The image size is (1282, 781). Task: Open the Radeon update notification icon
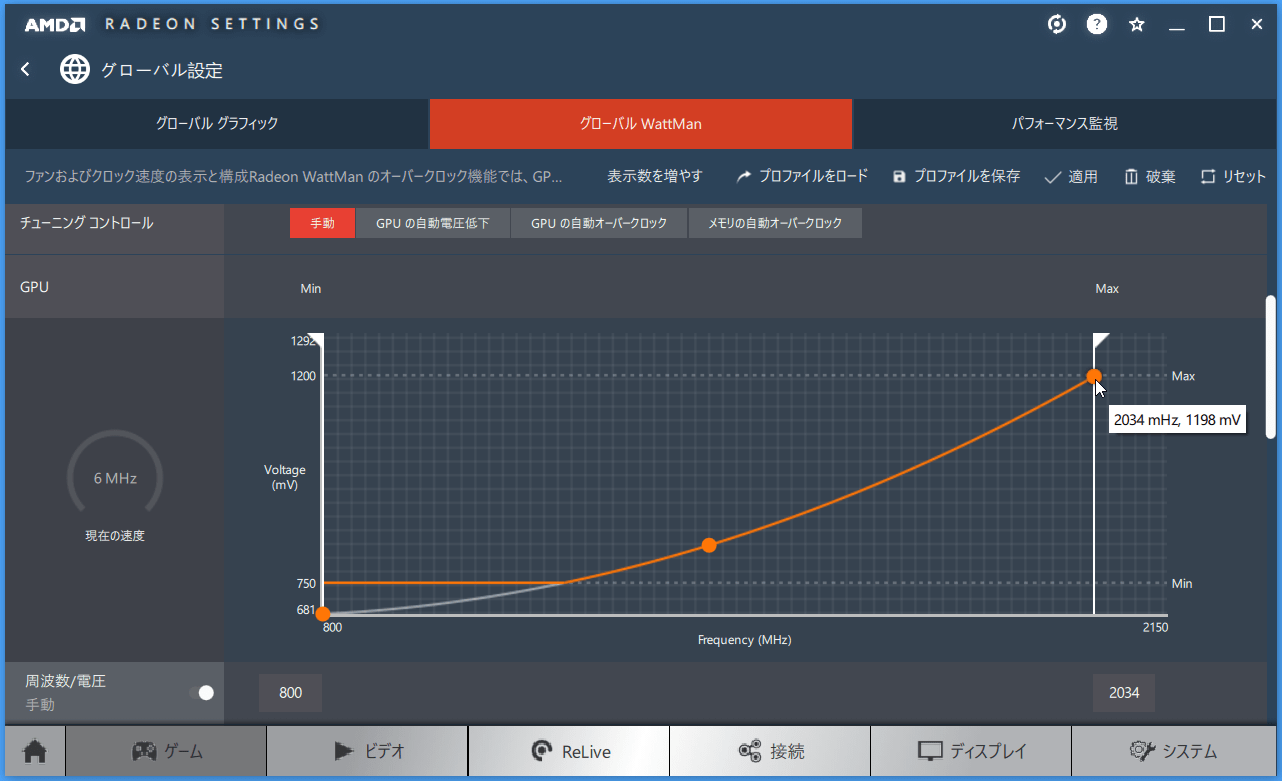(x=1057, y=24)
